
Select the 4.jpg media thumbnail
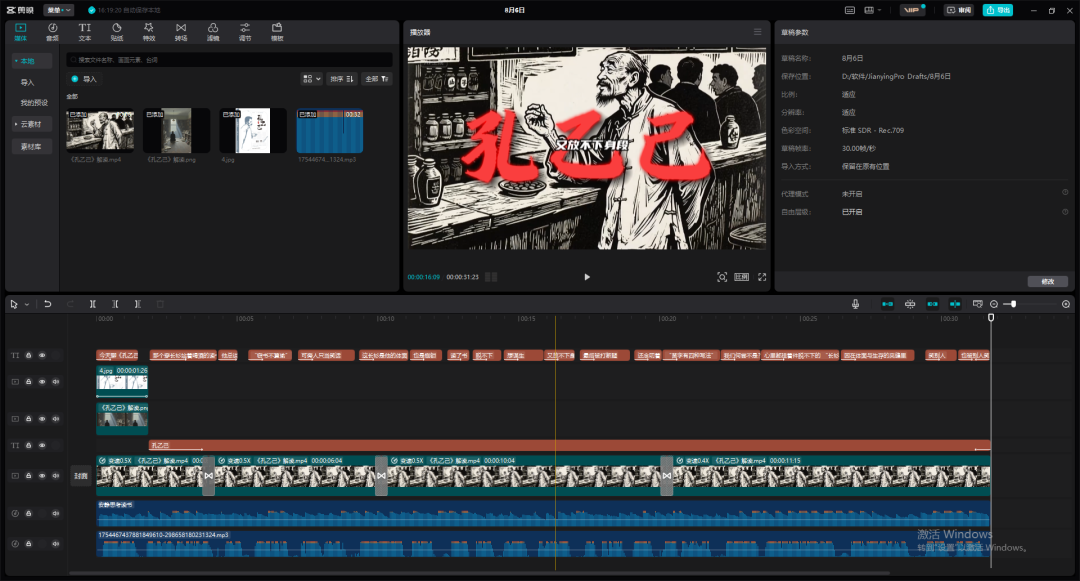pos(253,130)
